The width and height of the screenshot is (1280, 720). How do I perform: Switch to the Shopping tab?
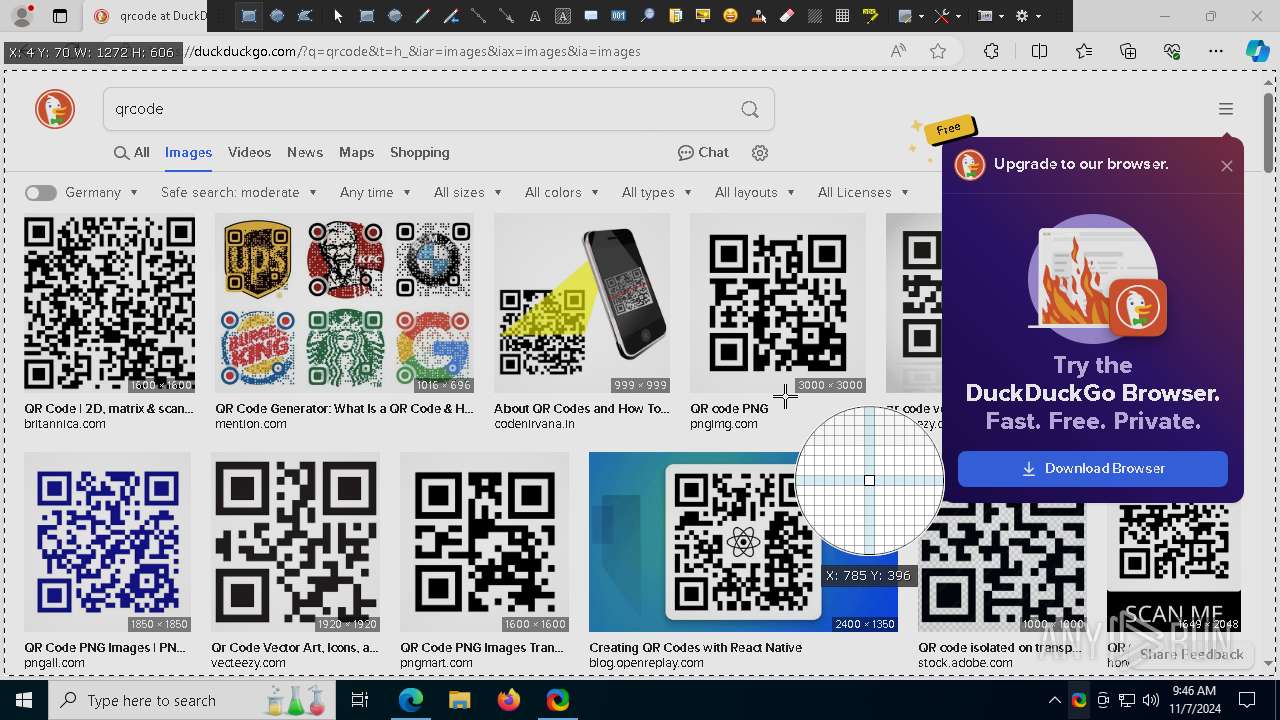click(x=419, y=153)
